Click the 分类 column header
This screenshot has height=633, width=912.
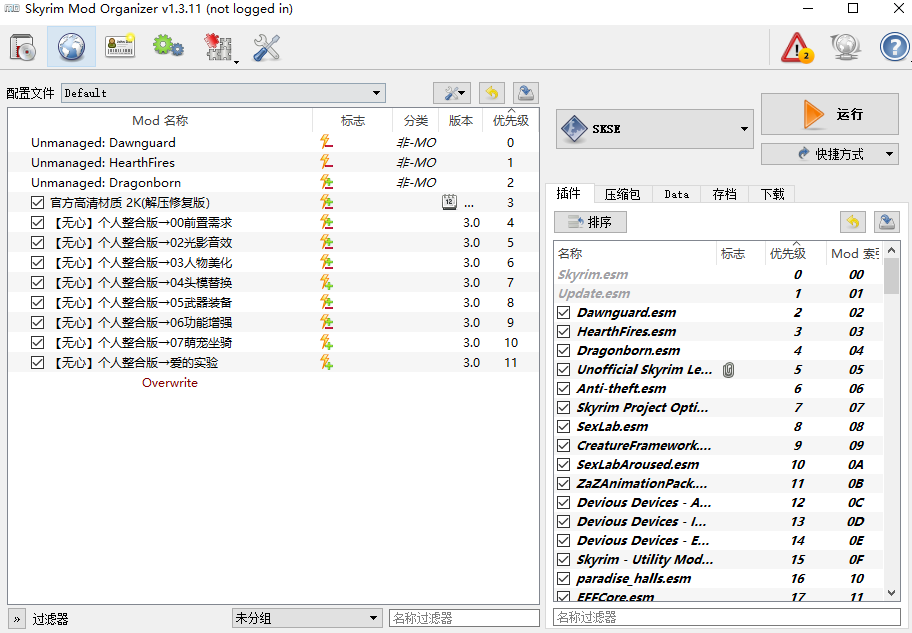(x=415, y=120)
